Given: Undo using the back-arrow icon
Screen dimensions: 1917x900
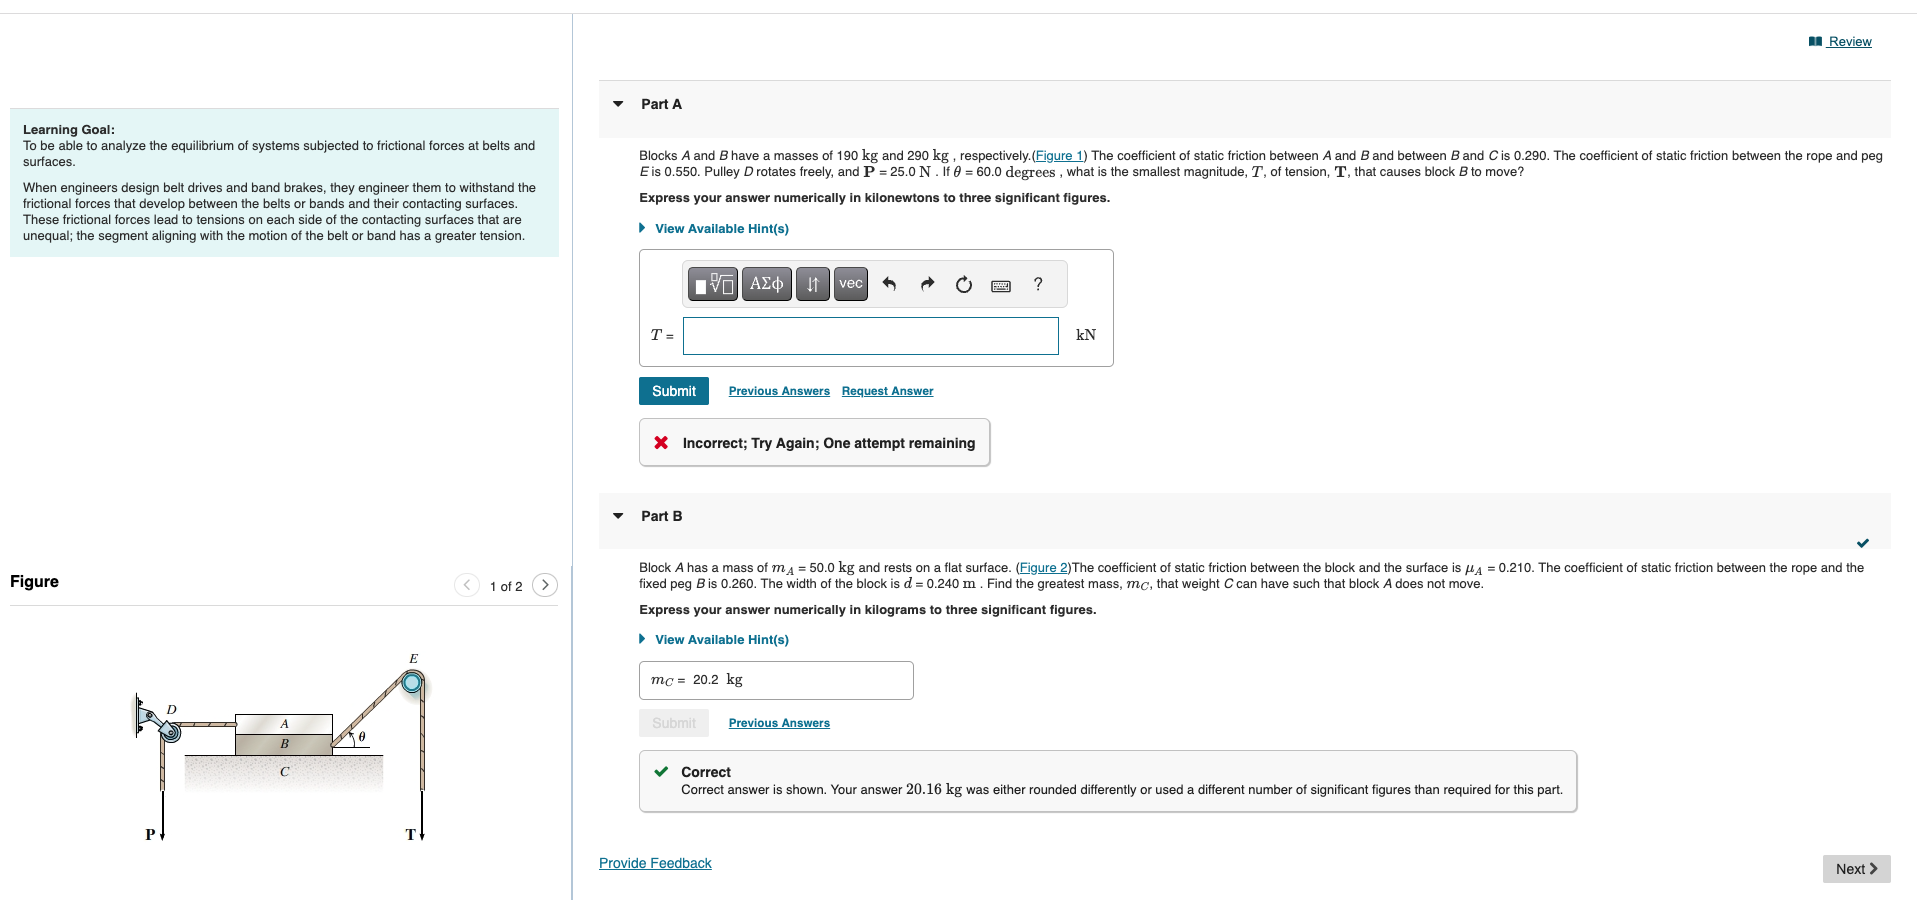Looking at the screenshot, I should (888, 284).
